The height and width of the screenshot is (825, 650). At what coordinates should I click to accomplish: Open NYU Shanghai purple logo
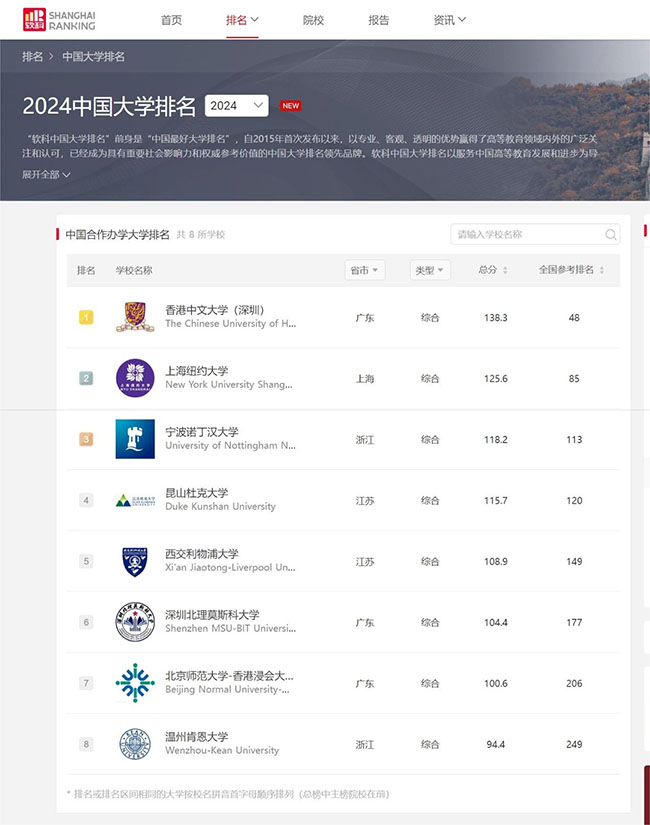click(x=135, y=378)
